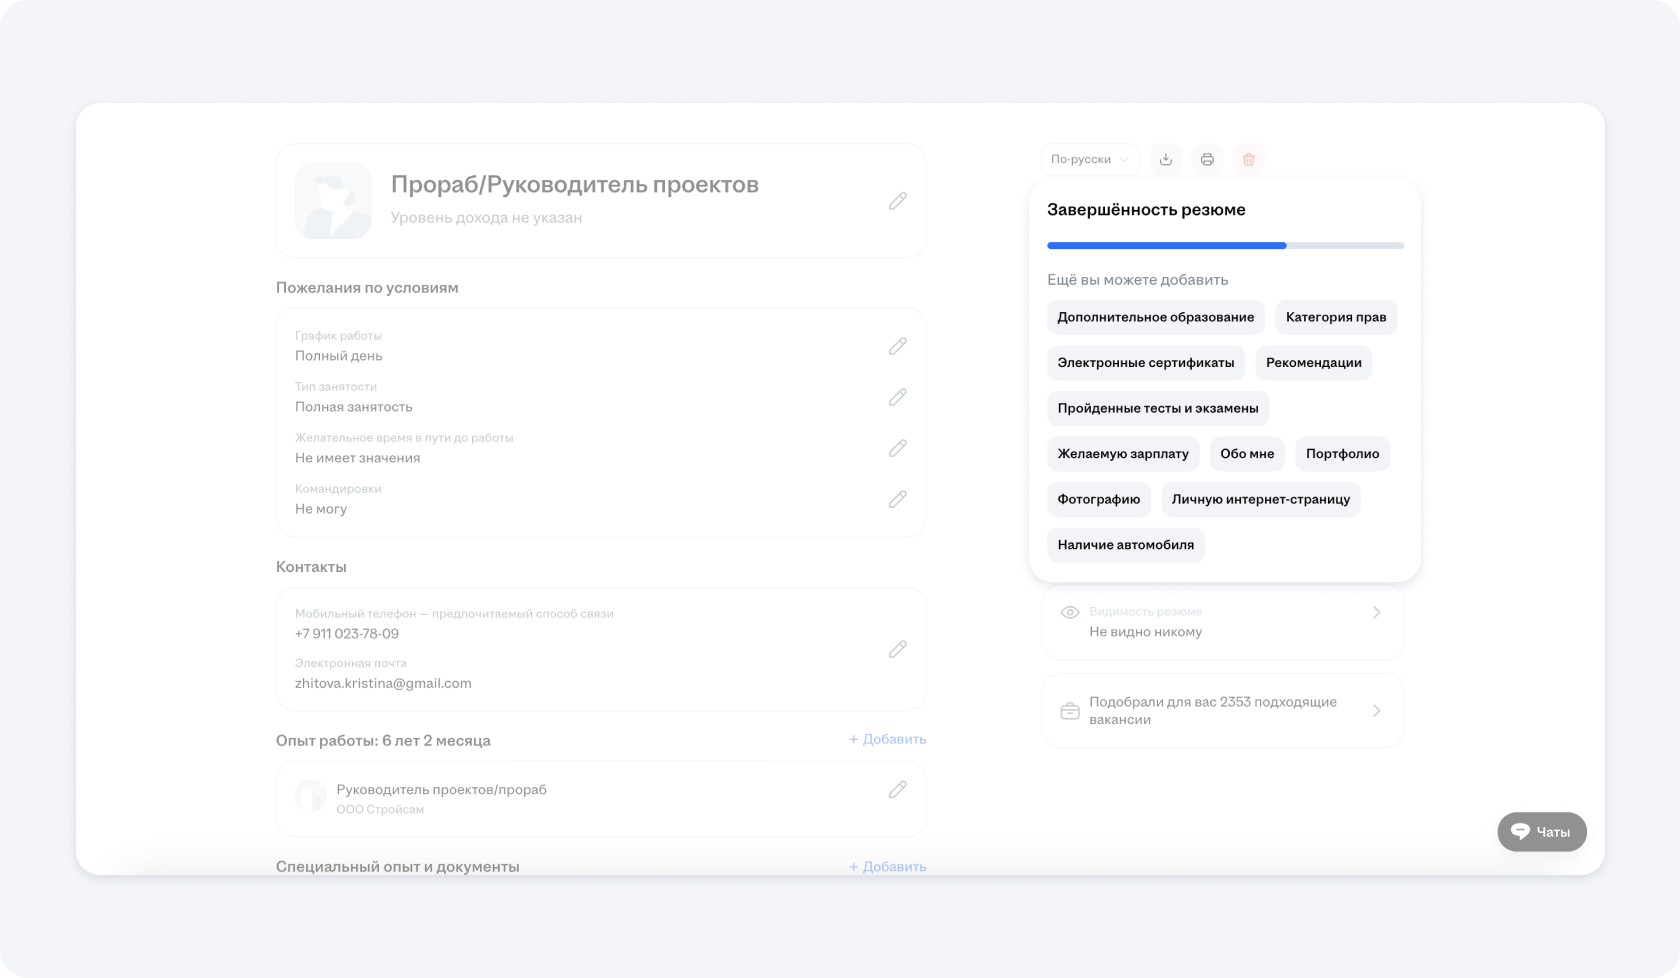Expand the resume visibility chevron arrow
This screenshot has height=978, width=1680.
coord(1377,612)
